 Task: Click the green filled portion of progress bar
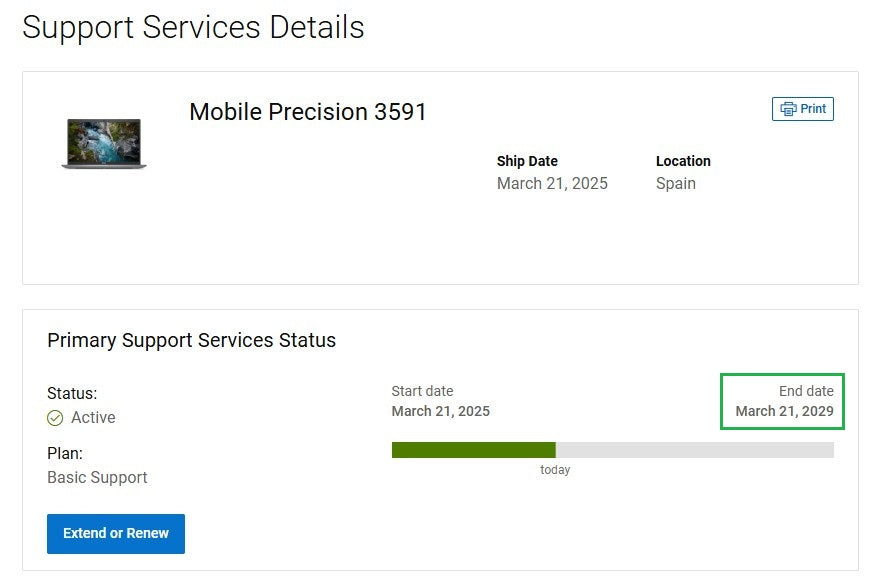[474, 450]
